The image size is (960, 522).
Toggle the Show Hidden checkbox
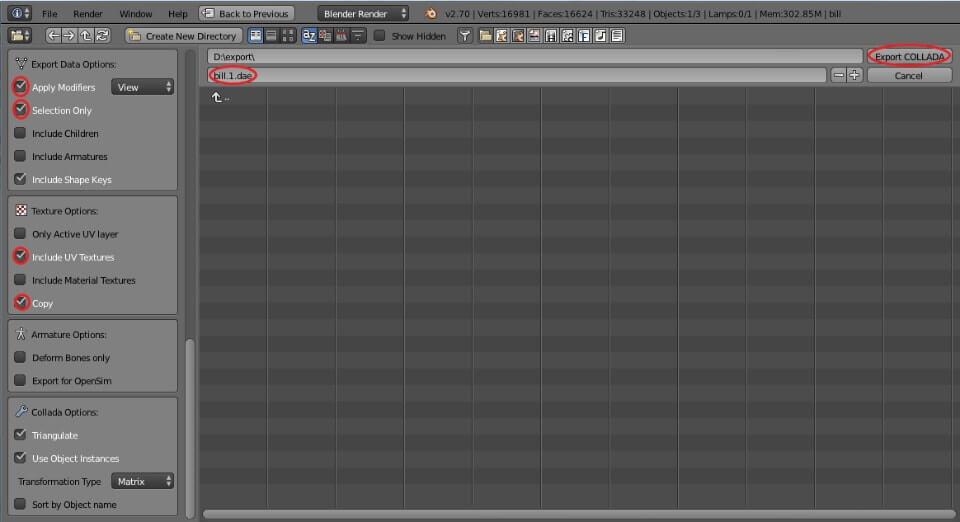pyautogui.click(x=380, y=35)
